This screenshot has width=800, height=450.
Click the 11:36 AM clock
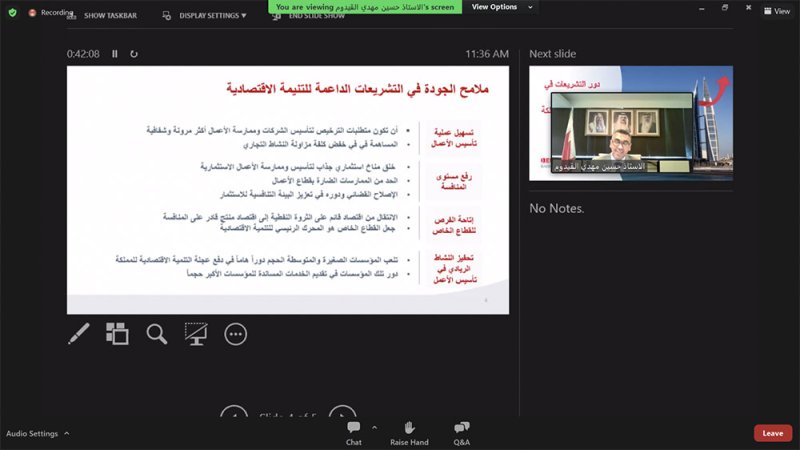487,54
